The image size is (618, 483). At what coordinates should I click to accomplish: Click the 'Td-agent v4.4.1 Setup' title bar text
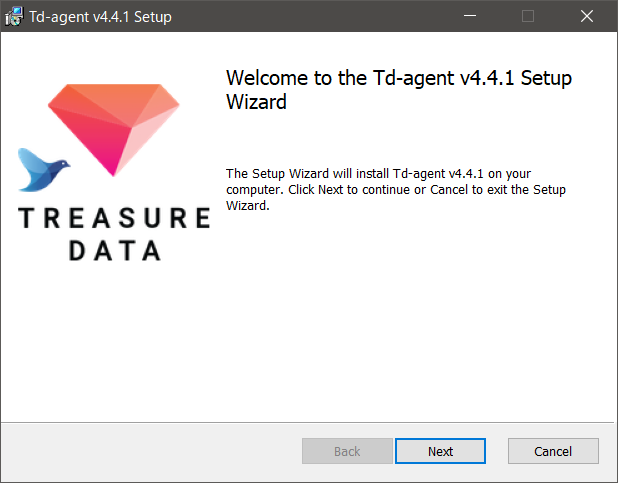point(101,17)
